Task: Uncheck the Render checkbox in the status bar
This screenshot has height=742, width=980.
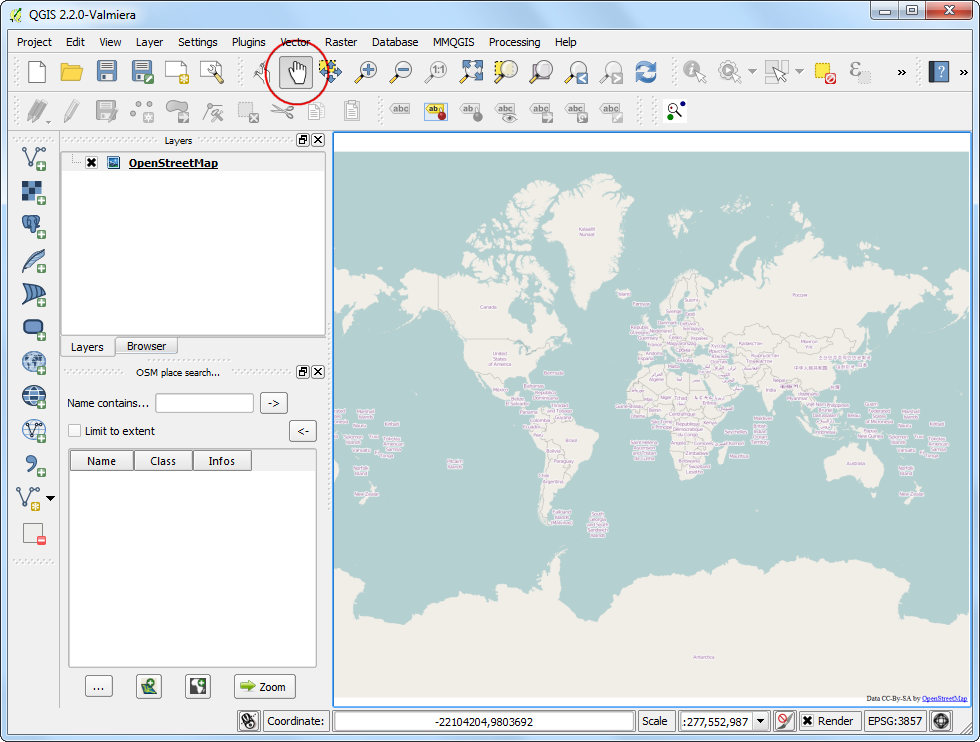Action: pos(807,721)
